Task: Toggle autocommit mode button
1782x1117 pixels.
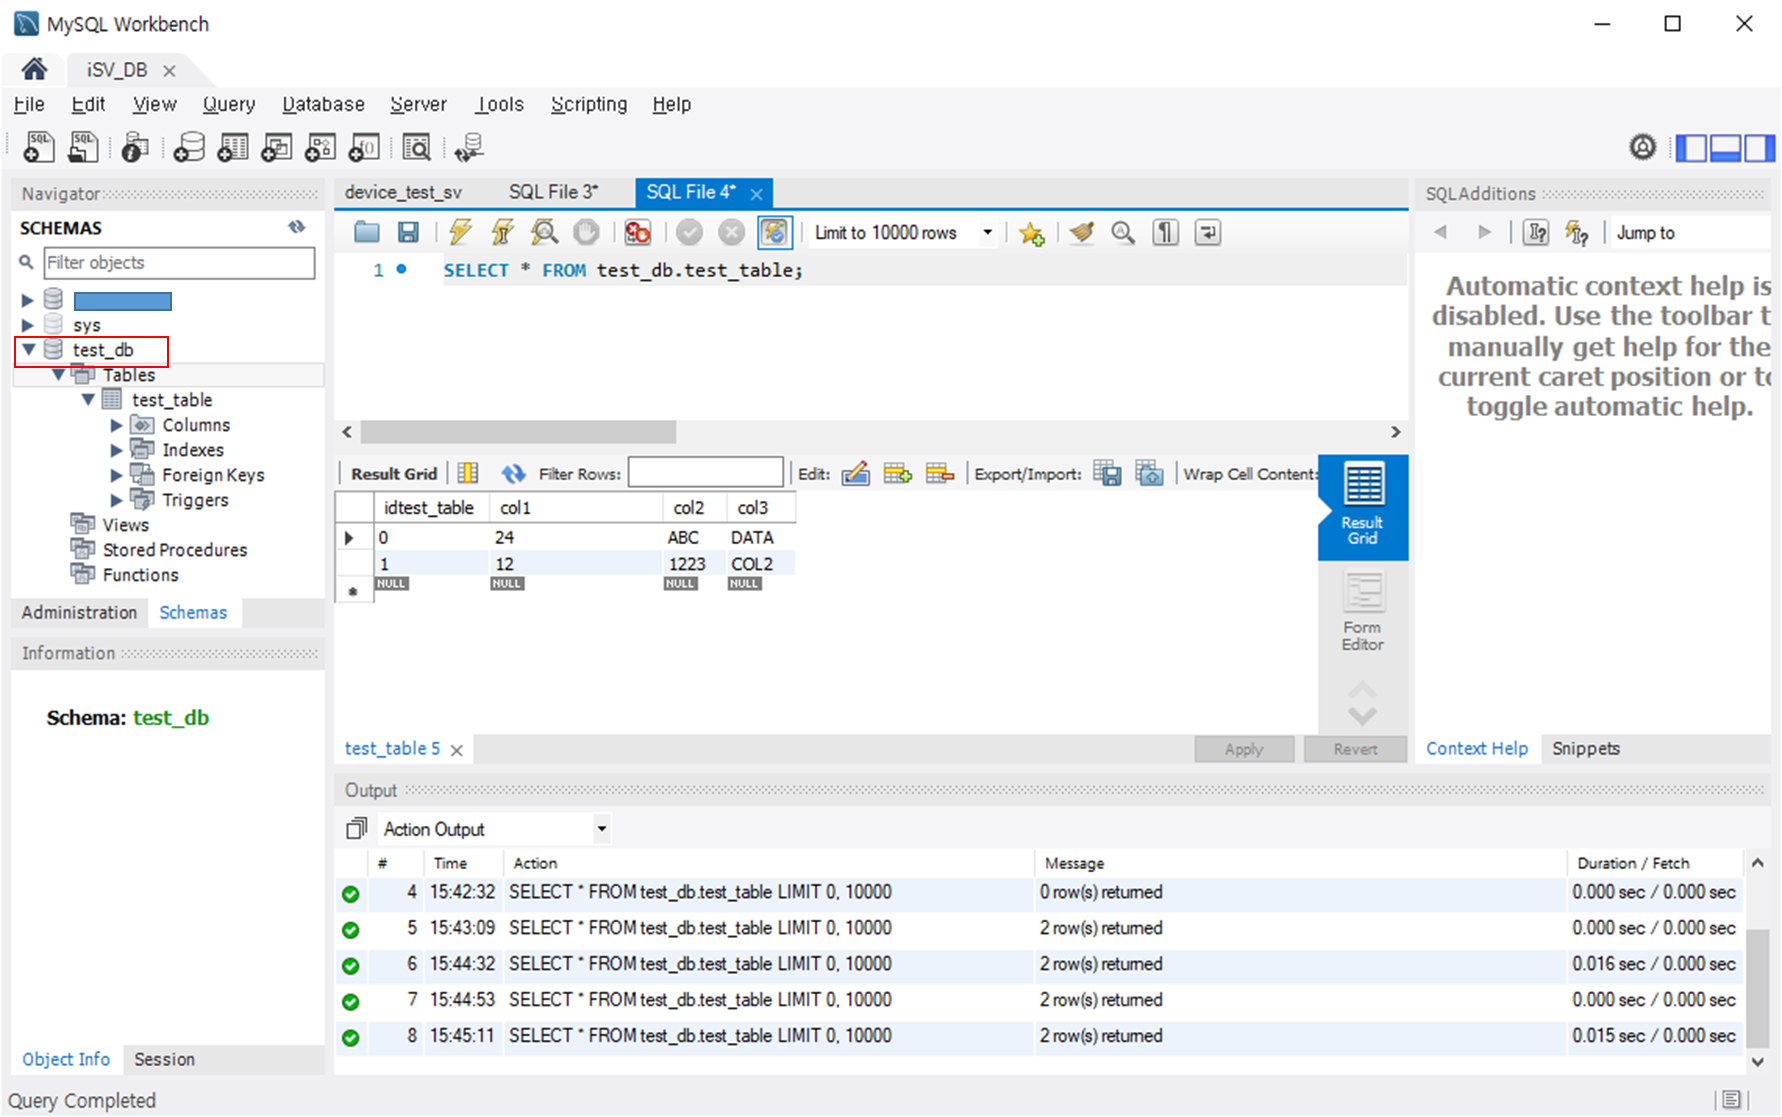Action: pos(775,233)
